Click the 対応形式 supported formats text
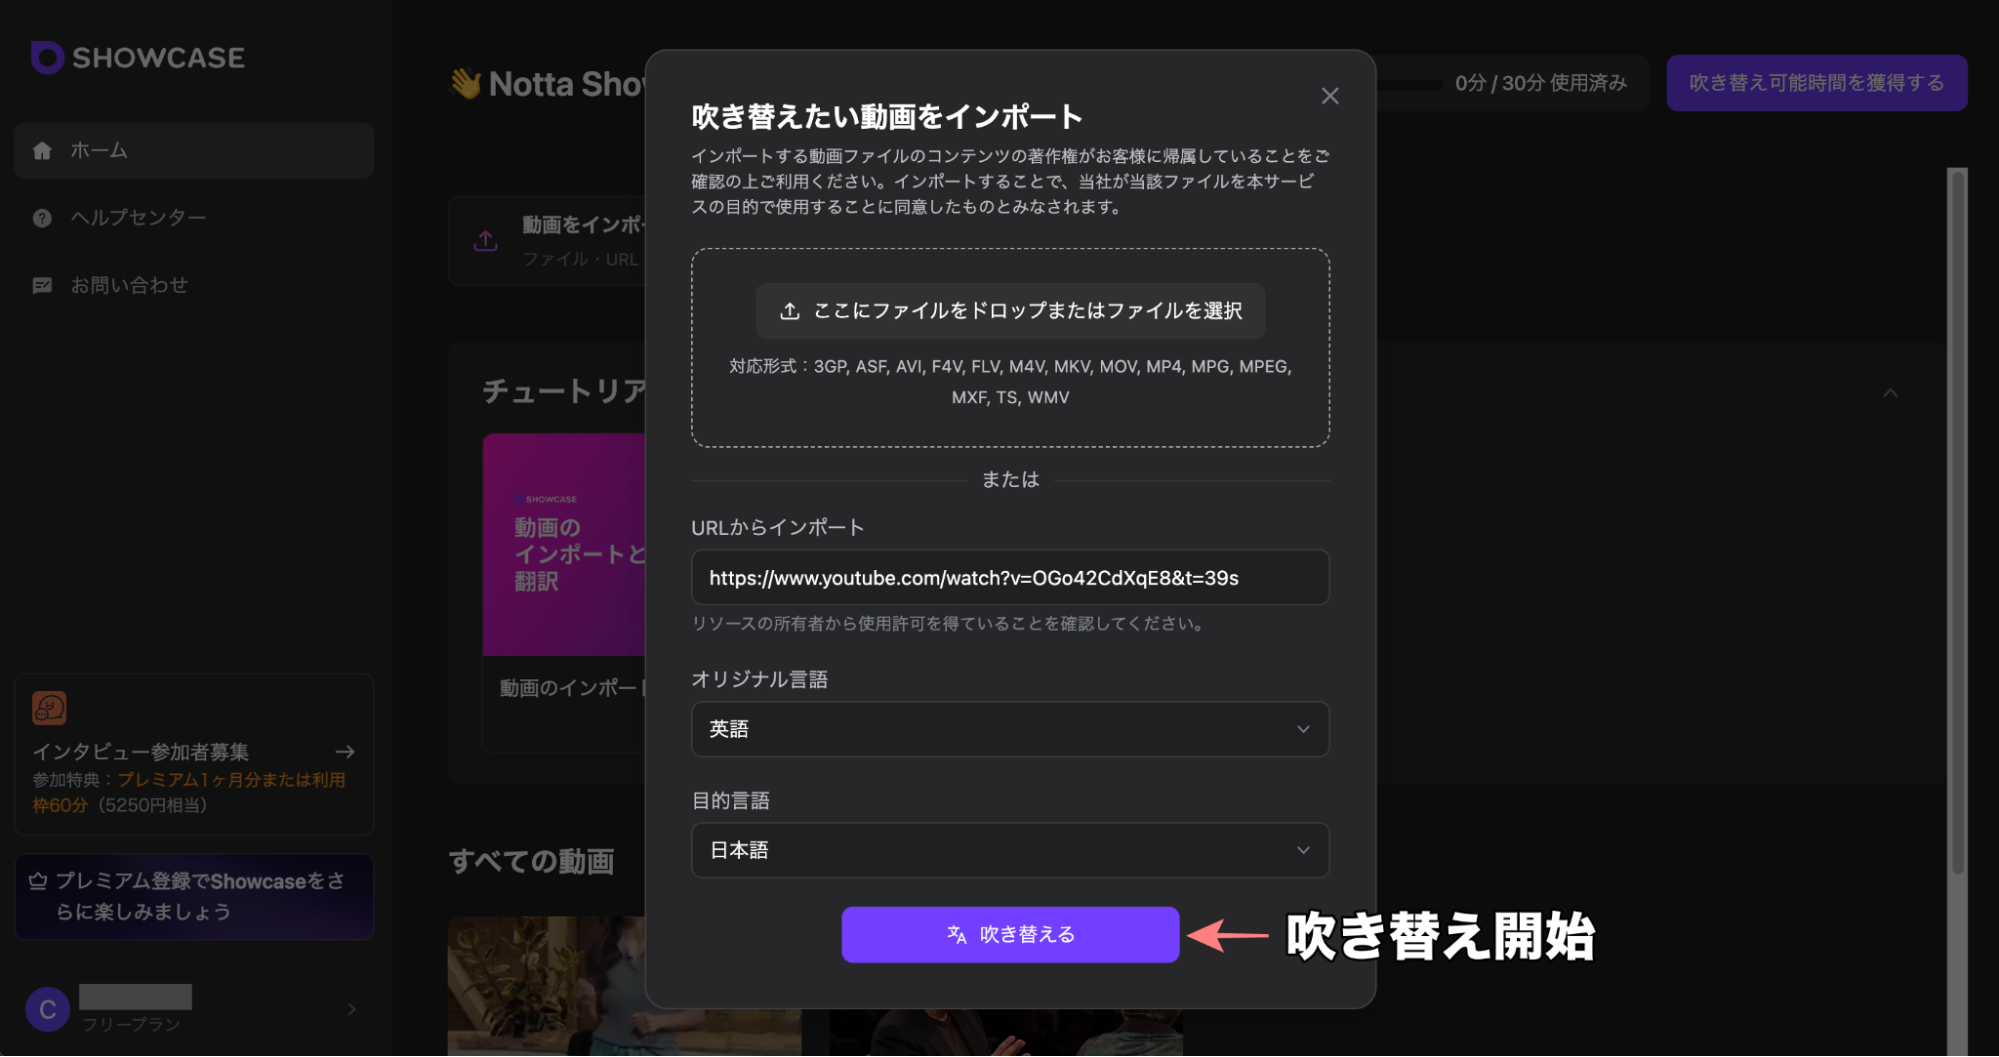 1010,382
